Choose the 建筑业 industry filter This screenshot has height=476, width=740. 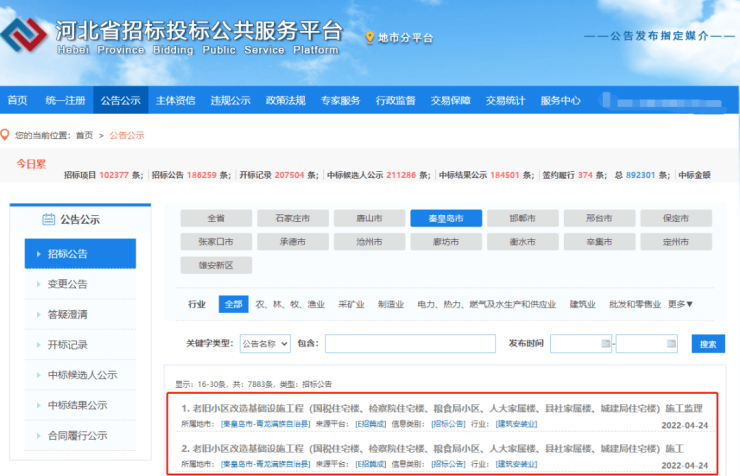tap(584, 304)
